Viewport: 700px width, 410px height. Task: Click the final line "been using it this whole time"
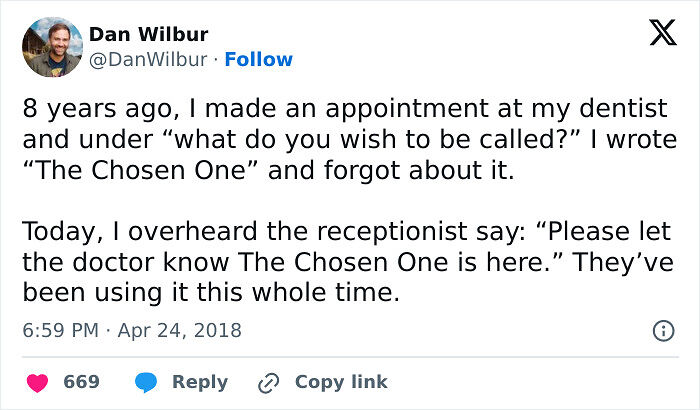(x=210, y=292)
